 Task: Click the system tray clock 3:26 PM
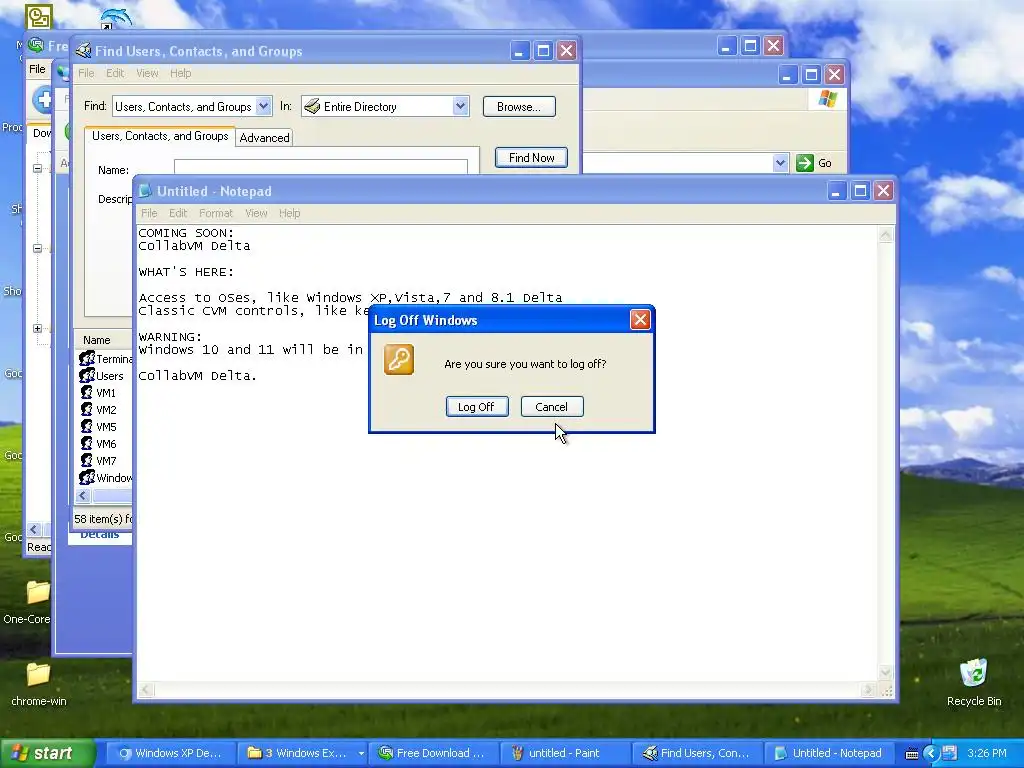pos(987,753)
